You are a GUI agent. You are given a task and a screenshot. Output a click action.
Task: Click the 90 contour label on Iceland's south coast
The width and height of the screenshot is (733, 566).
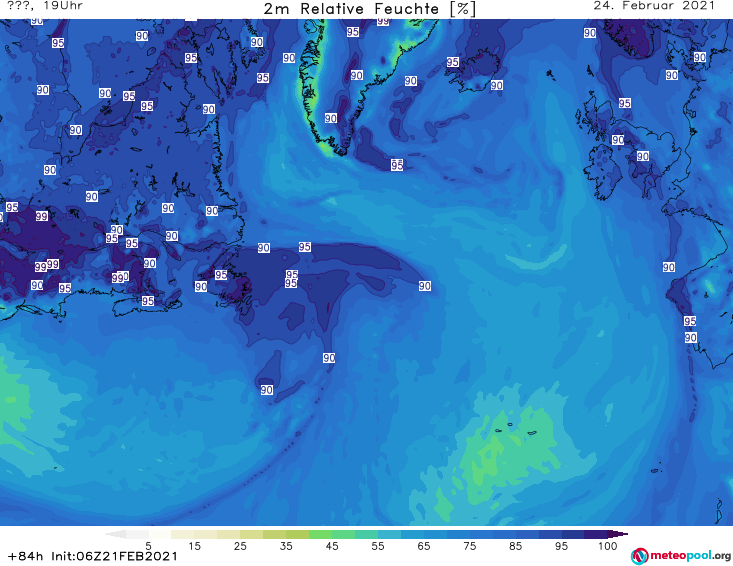[496, 85]
